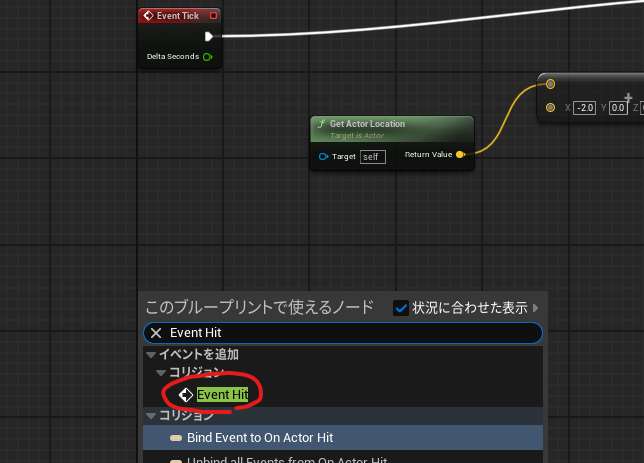Click the green Delta Seconds output pin
This screenshot has height=463, width=644.
point(208,57)
